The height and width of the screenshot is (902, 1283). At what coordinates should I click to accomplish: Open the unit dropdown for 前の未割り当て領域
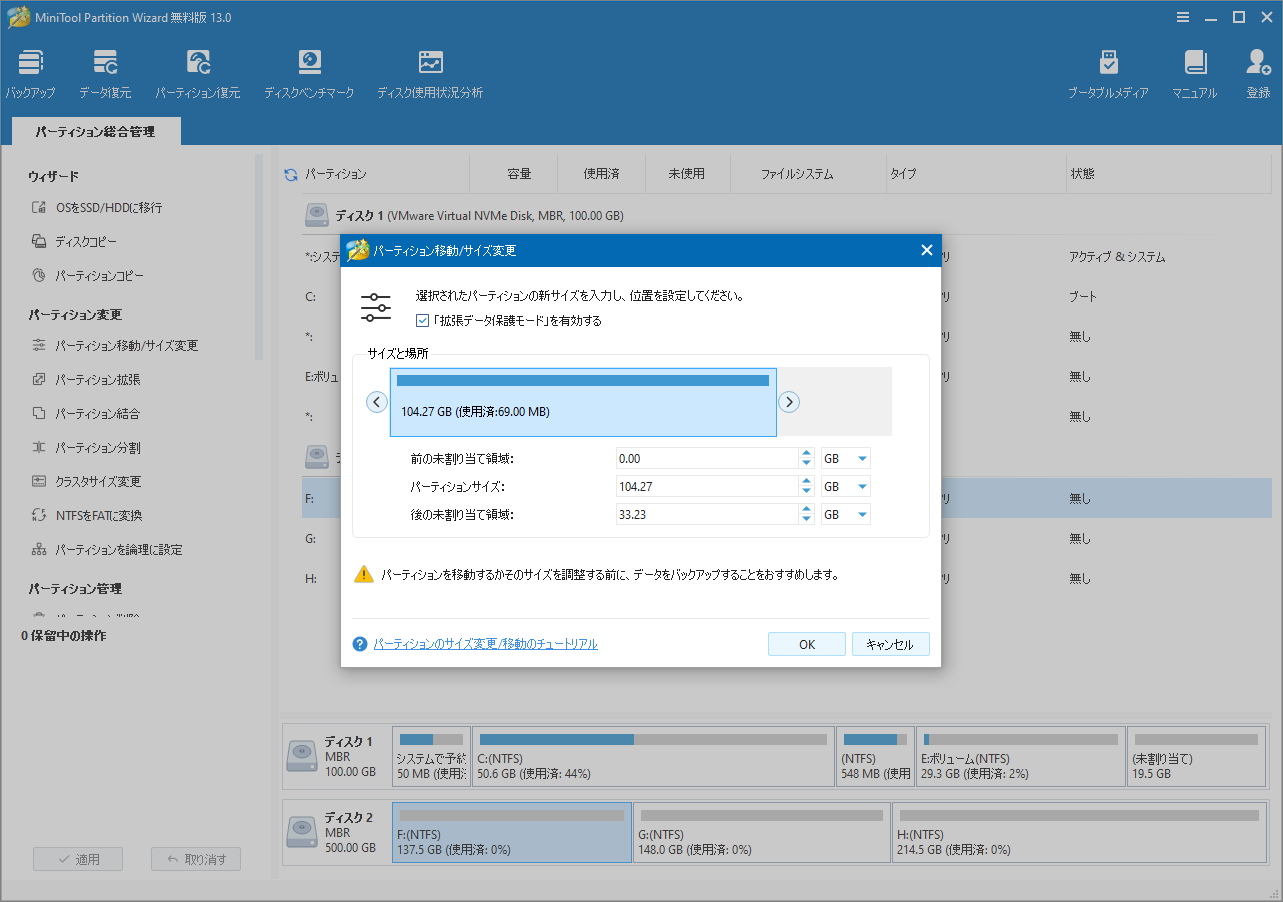coord(846,458)
